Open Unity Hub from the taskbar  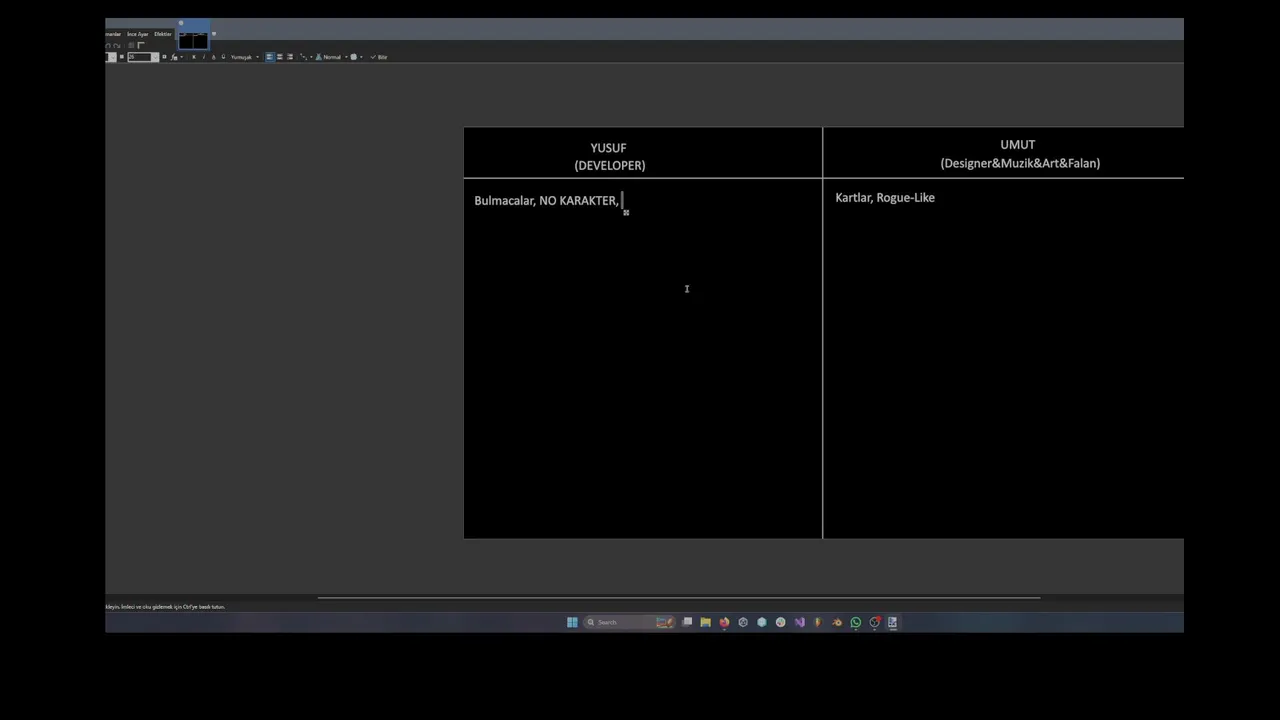tap(743, 622)
